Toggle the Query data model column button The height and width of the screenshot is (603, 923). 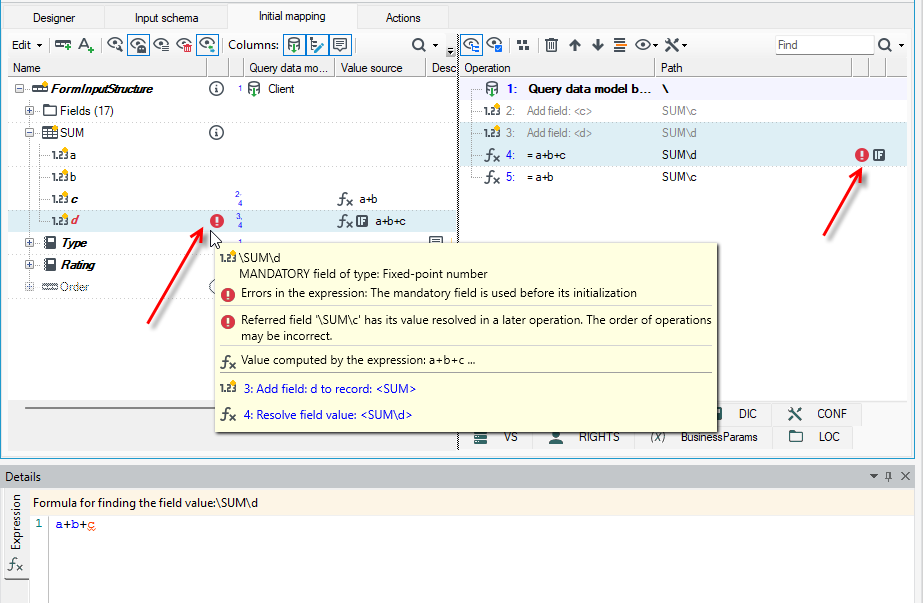(x=294, y=45)
